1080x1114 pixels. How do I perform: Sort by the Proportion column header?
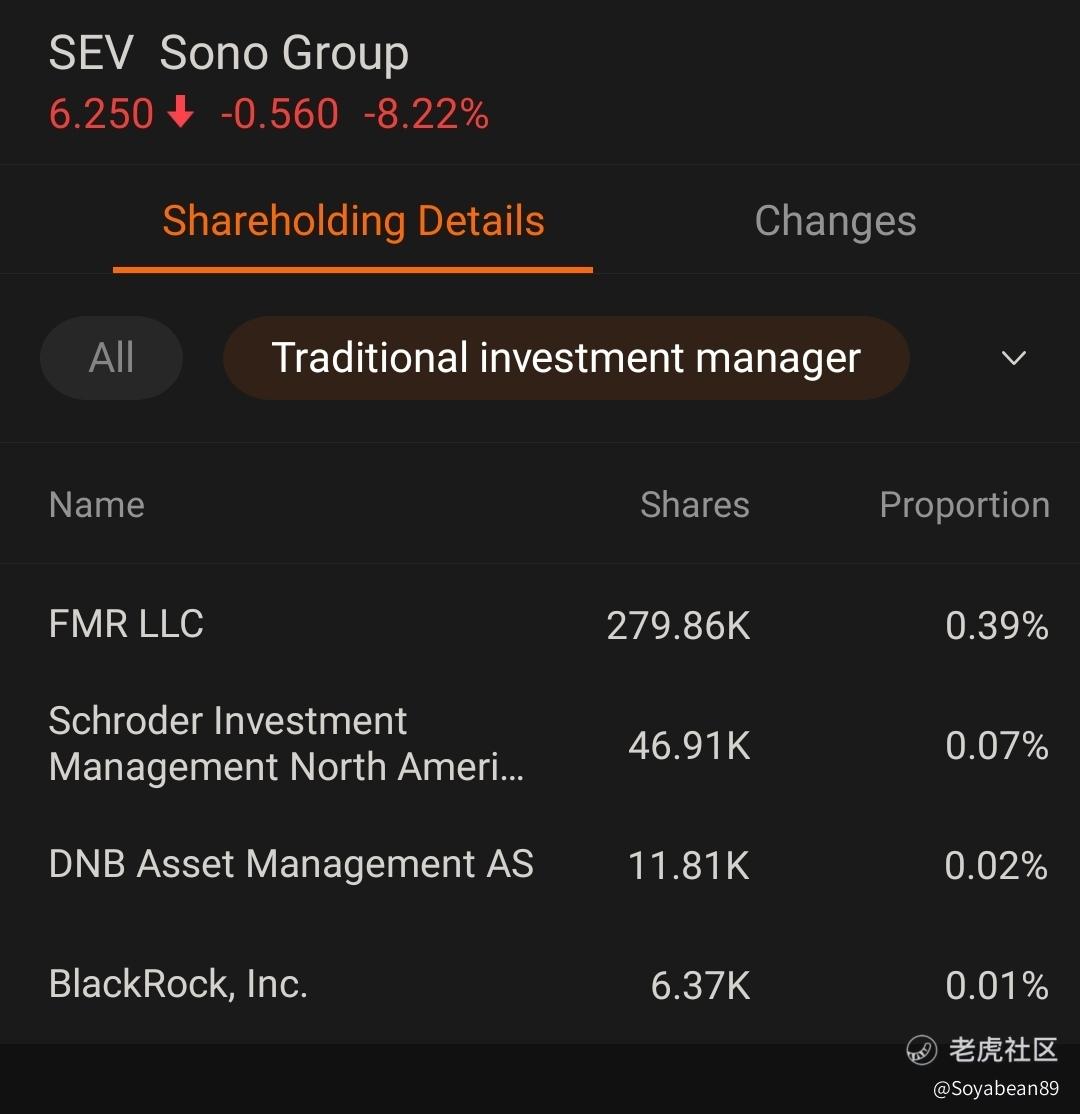(964, 505)
